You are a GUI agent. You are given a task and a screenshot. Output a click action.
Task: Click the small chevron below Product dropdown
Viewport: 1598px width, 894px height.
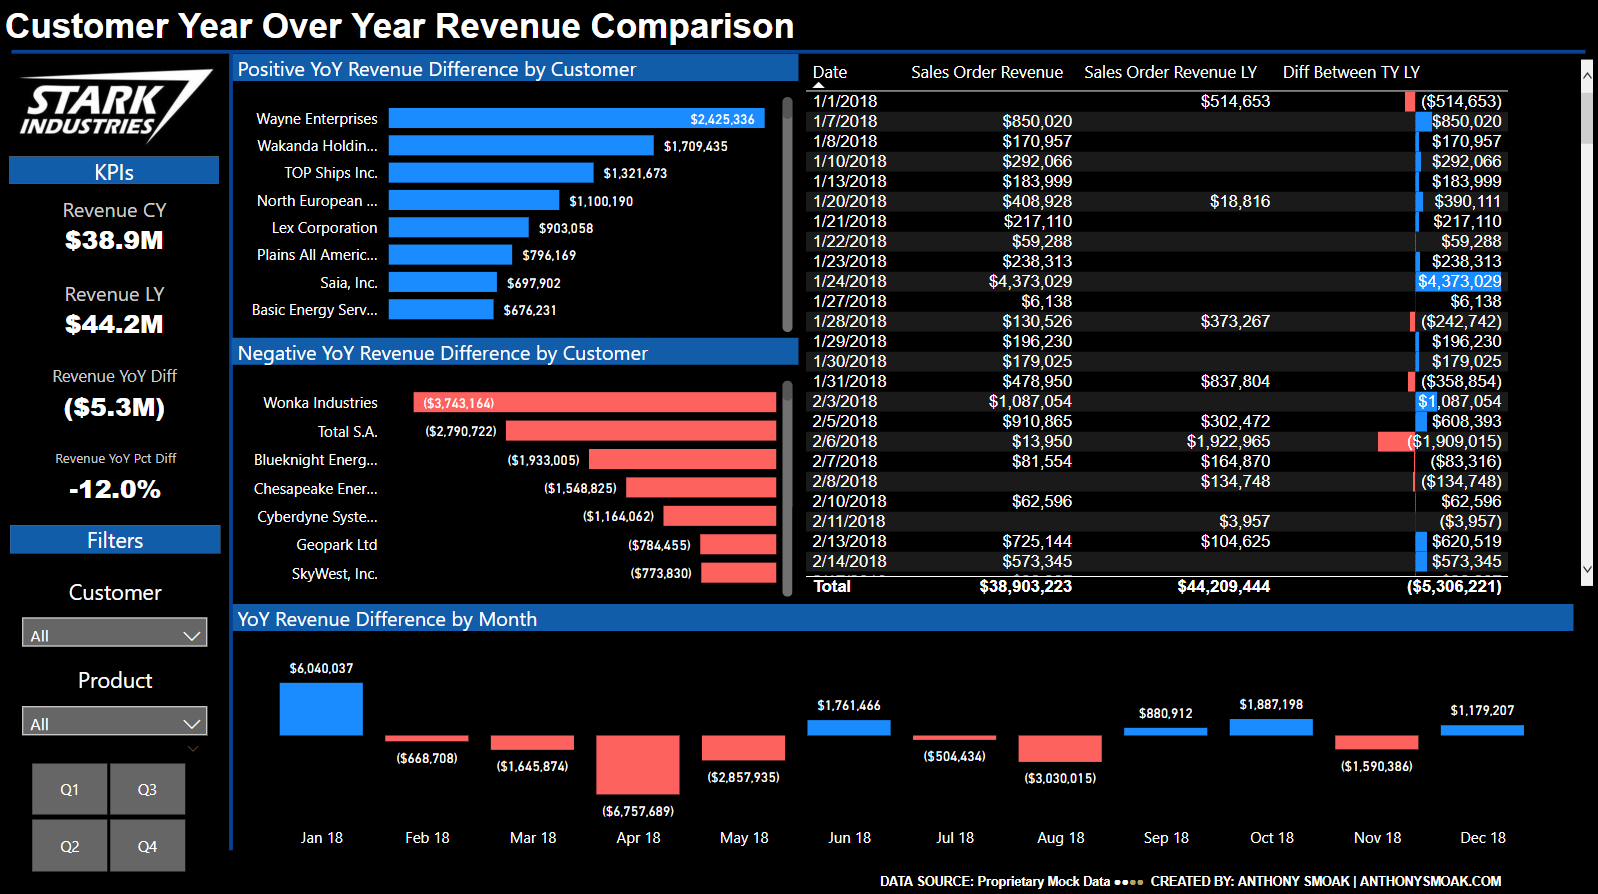pyautogui.click(x=193, y=748)
